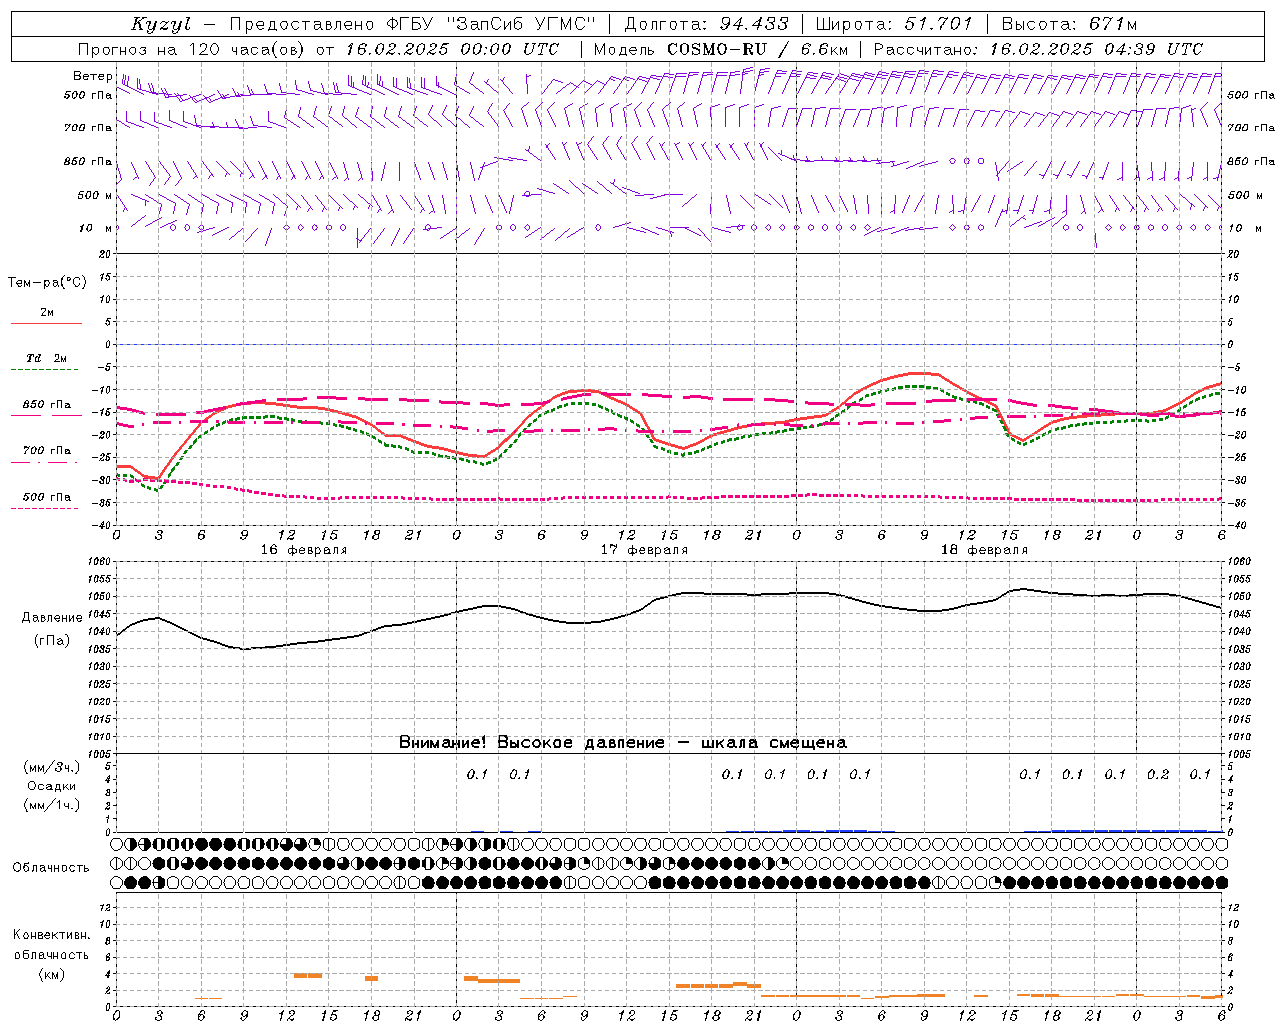Select the Осадки precipitation label
This screenshot has height=1024, width=1280.
pyautogui.click(x=52, y=786)
